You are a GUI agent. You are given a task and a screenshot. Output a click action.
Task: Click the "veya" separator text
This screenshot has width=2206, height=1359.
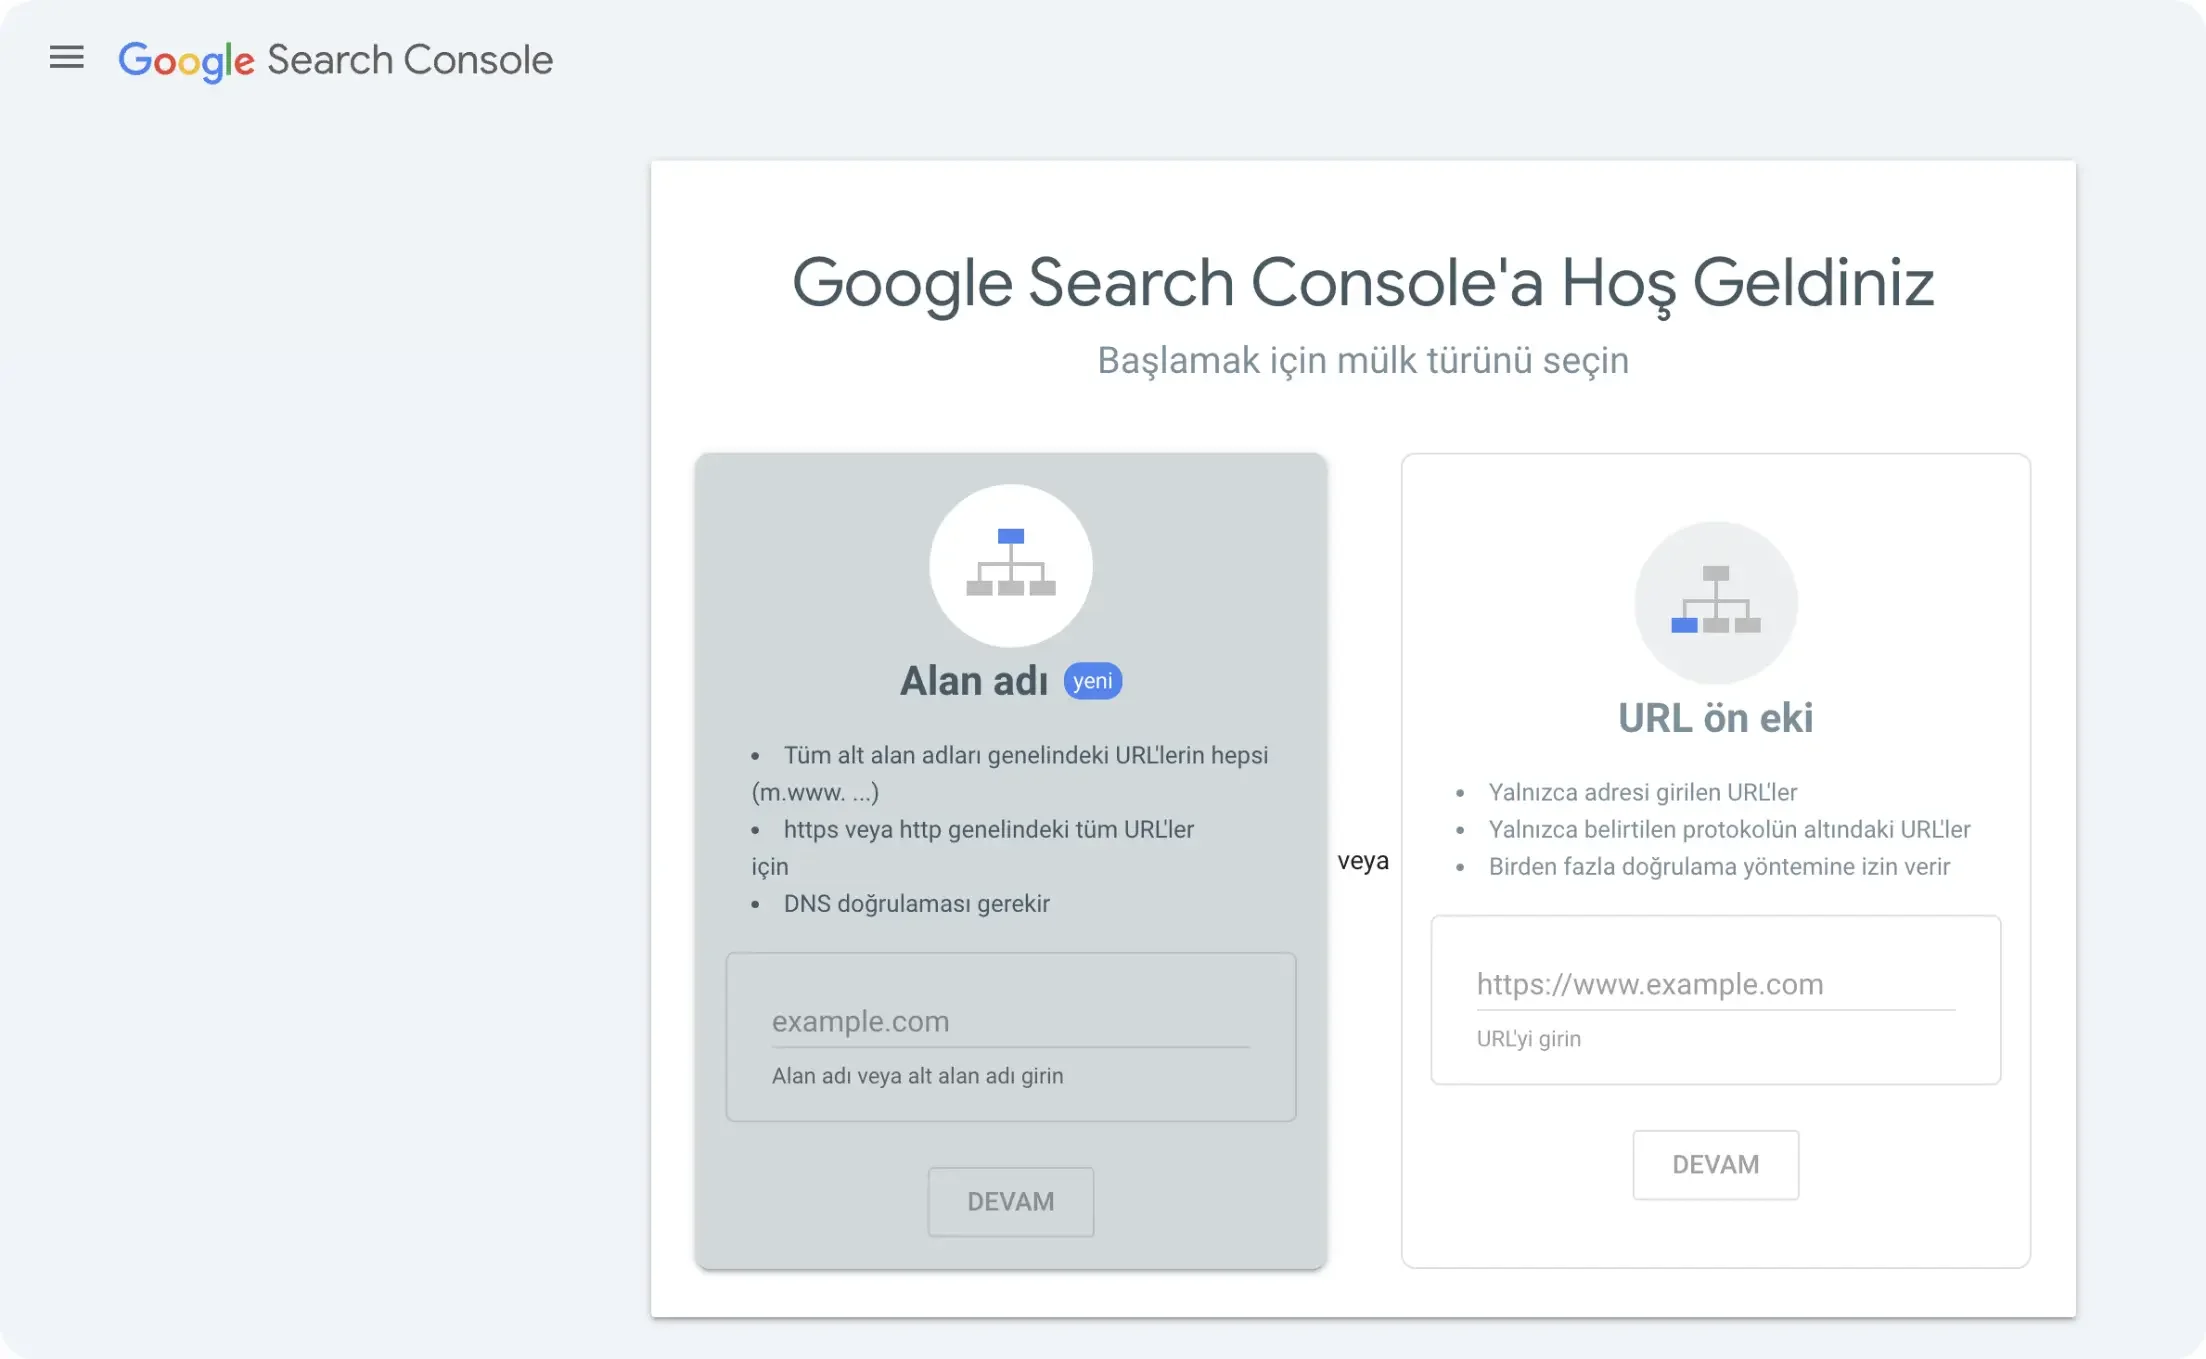click(x=1363, y=861)
